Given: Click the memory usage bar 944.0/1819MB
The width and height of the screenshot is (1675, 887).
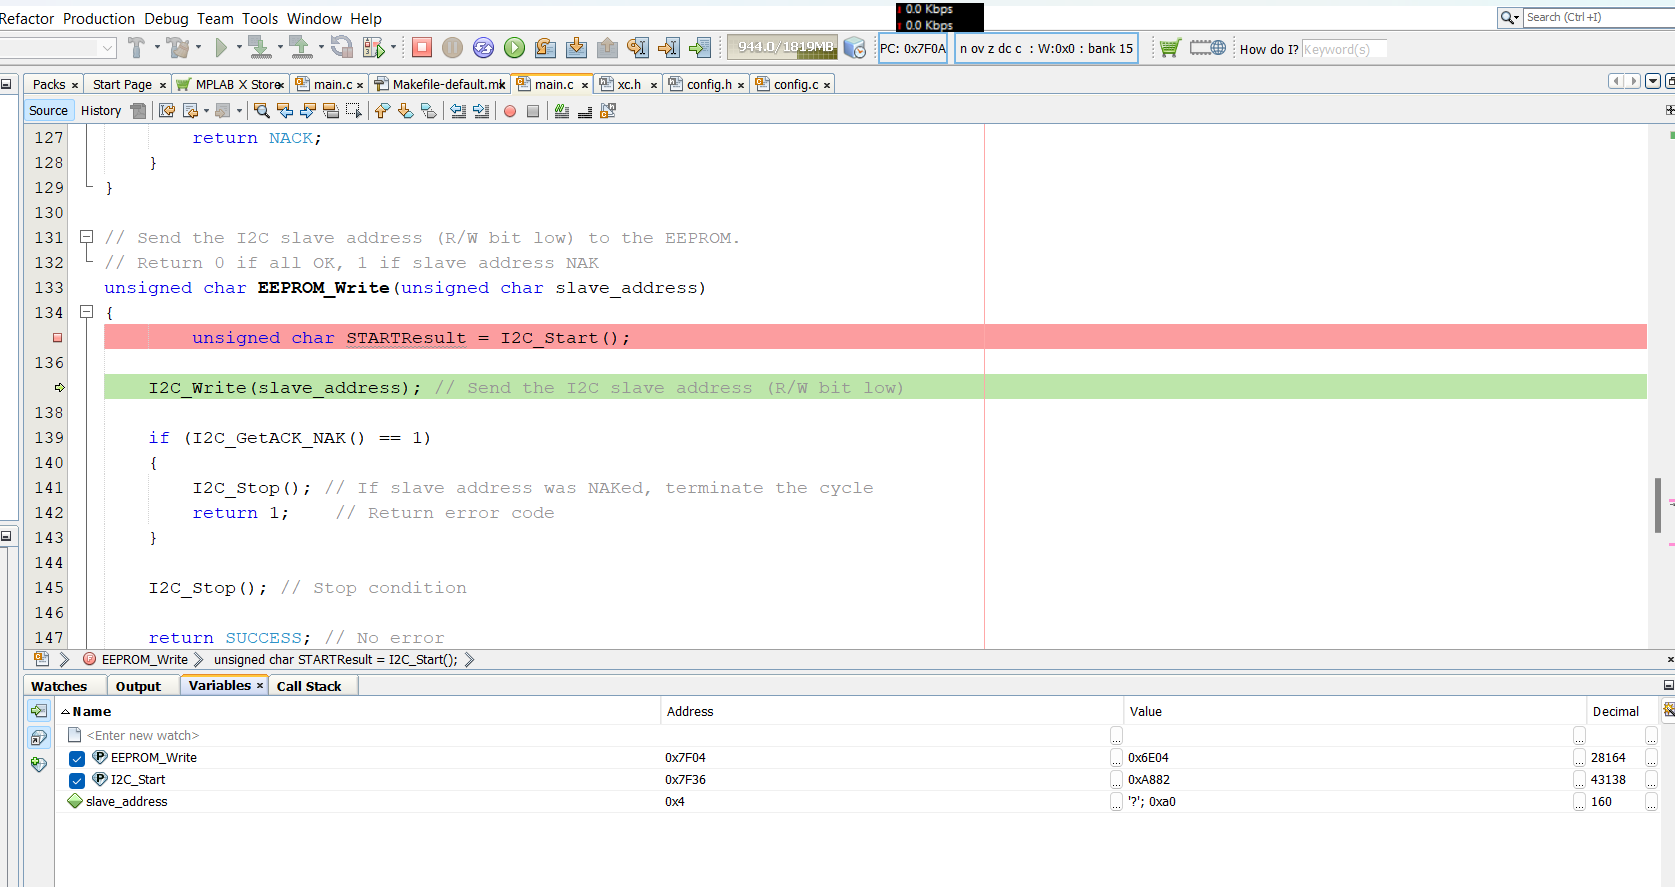Looking at the screenshot, I should (783, 47).
